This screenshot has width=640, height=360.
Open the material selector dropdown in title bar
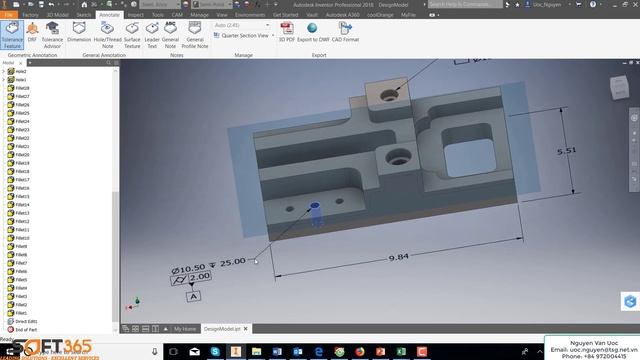click(x=178, y=4)
